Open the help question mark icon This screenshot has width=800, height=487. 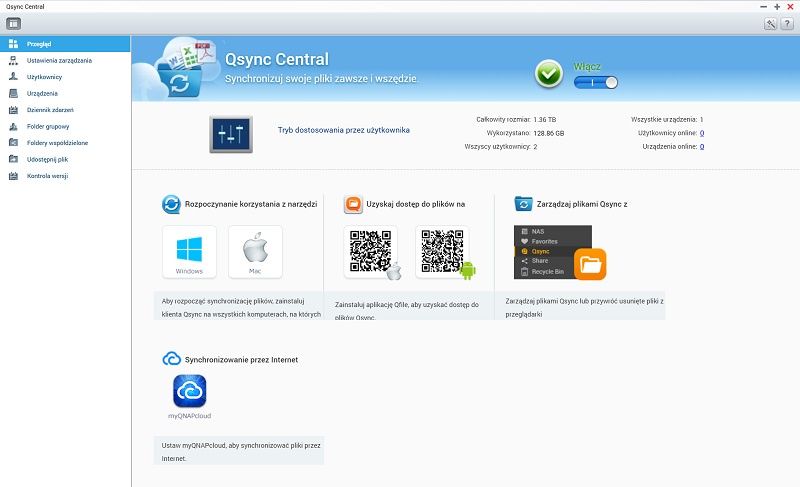[787, 23]
